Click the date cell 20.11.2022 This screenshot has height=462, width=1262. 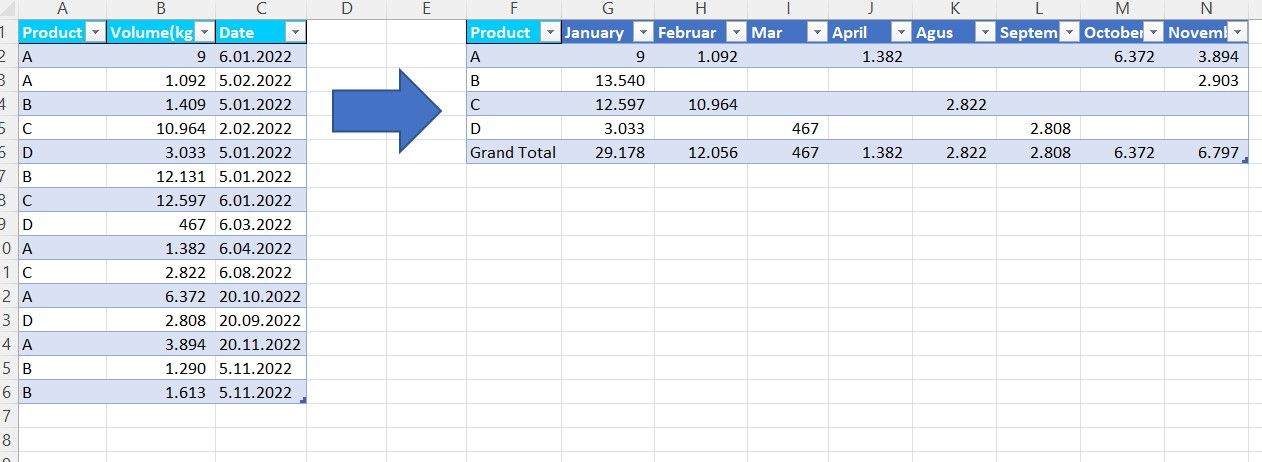click(x=261, y=345)
